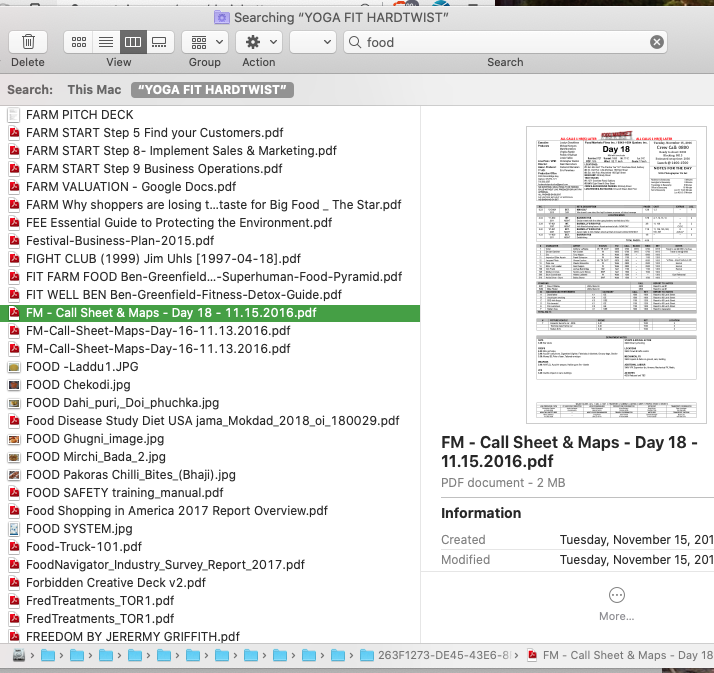Select FOOD SAFETY training_manual.pdf name
The height and width of the screenshot is (673, 714).
click(125, 493)
